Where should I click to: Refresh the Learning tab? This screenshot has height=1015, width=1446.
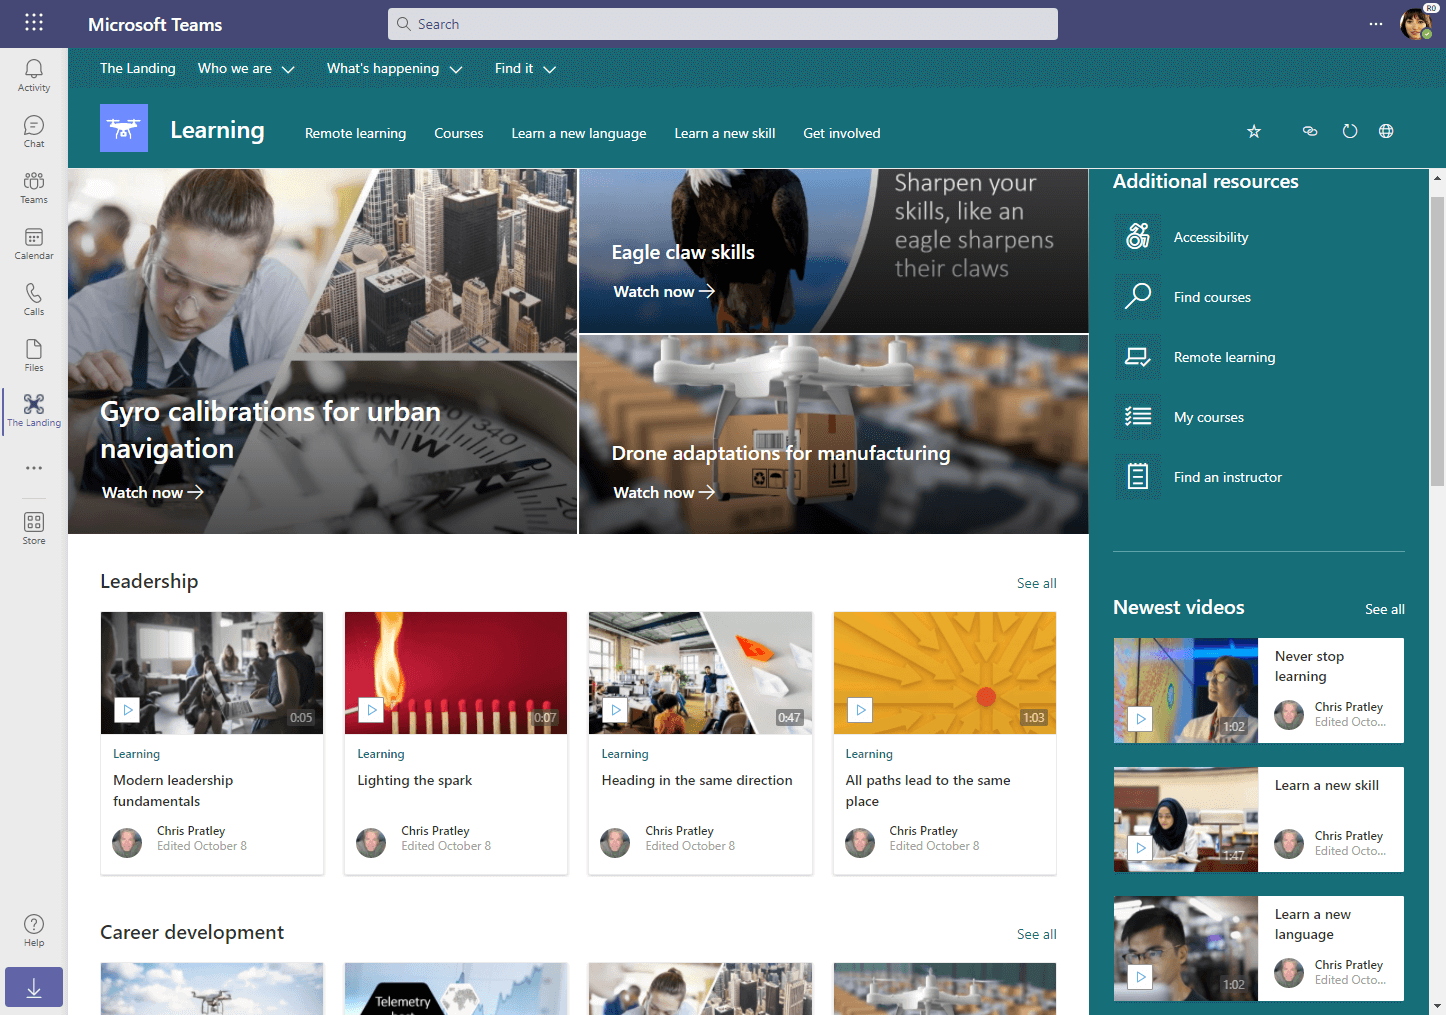tap(1350, 131)
